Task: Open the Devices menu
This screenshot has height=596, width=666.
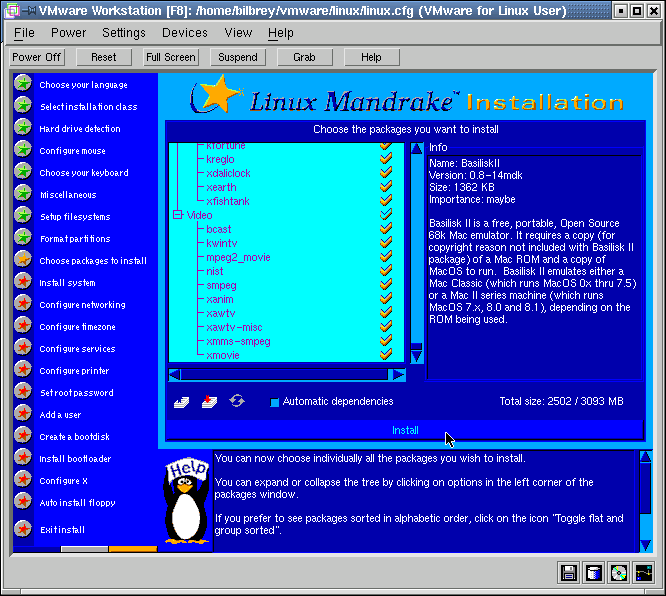Action: pyautogui.click(x=185, y=33)
